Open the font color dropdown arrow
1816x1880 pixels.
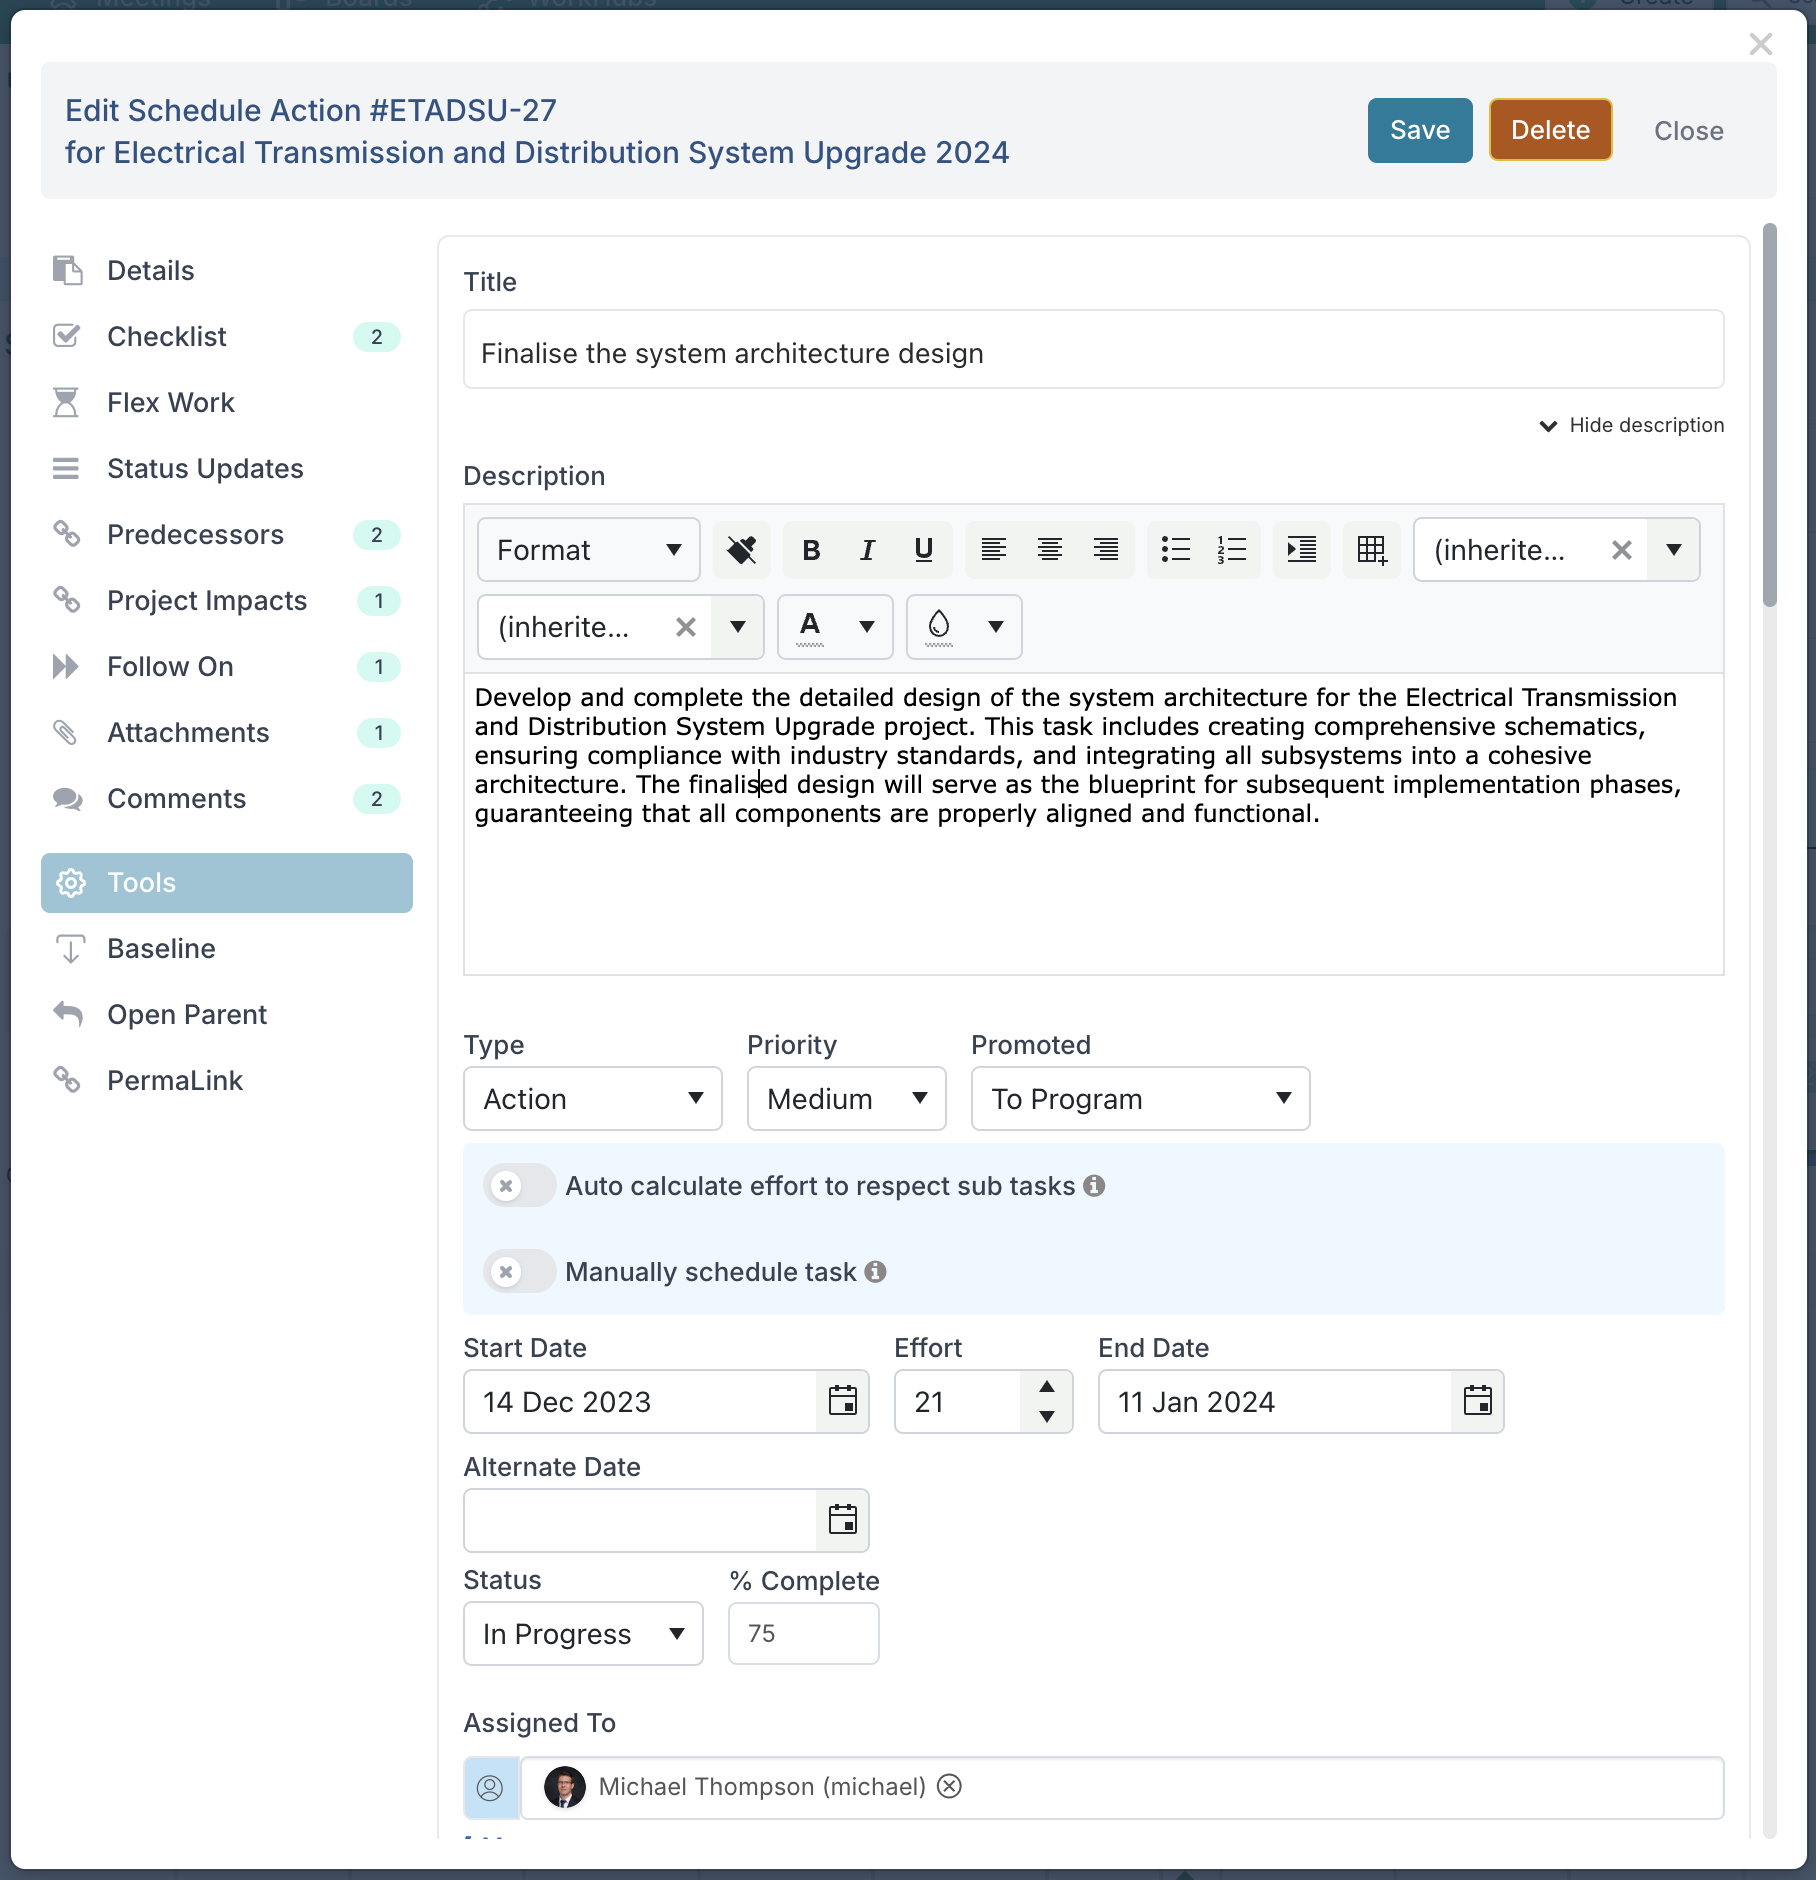[866, 627]
